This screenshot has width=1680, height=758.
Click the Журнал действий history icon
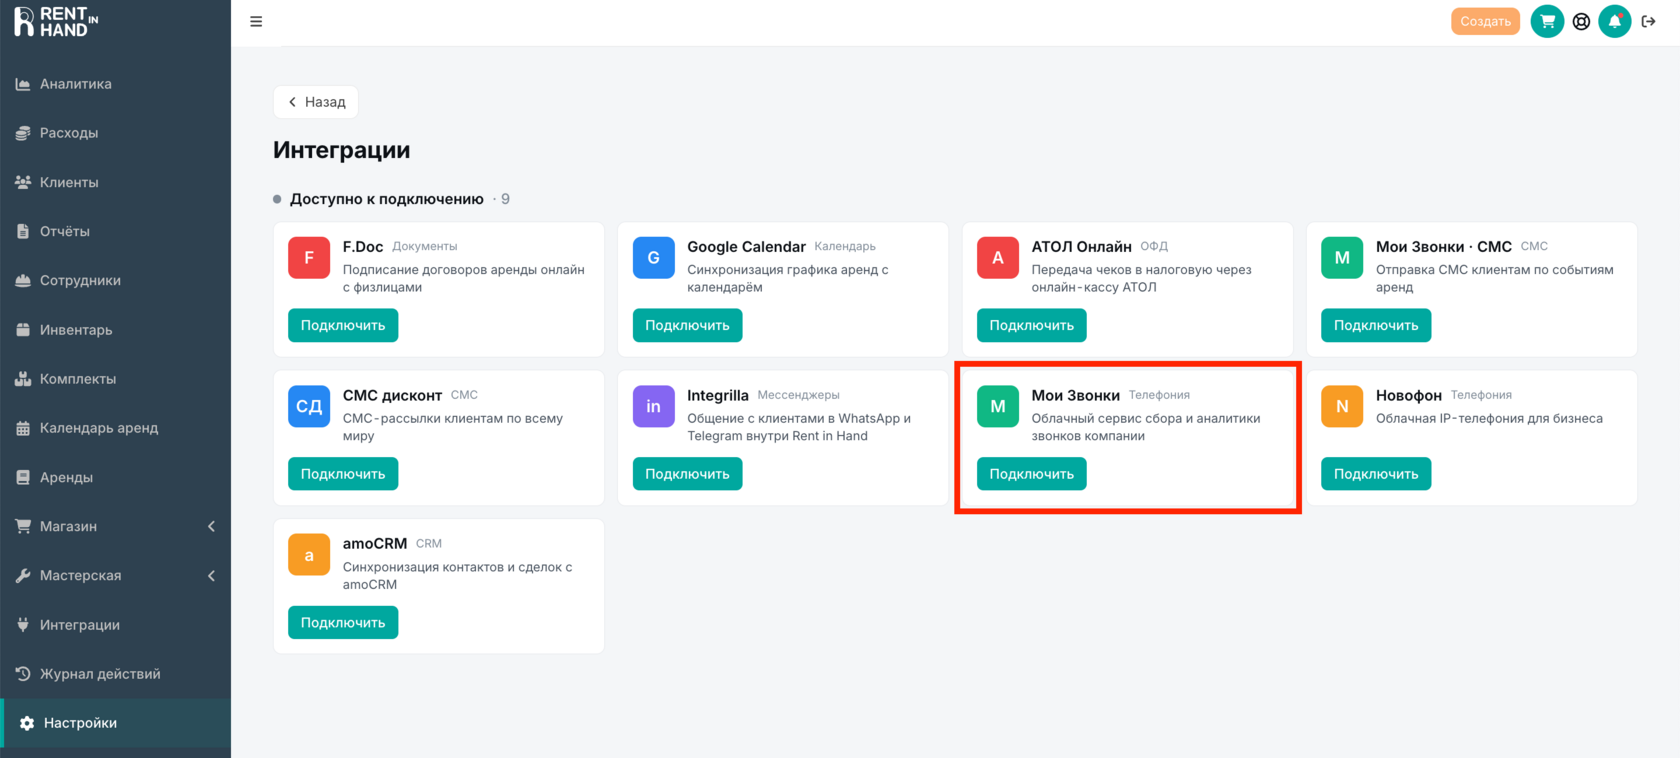[x=23, y=674]
